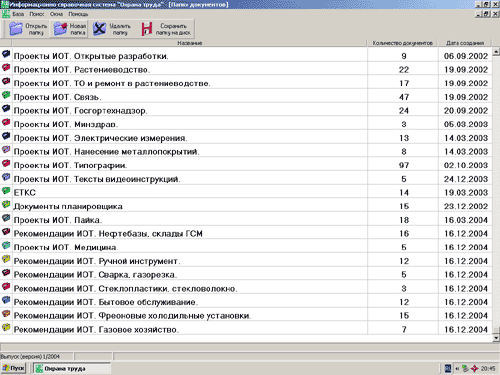Click date '06.09.2002' in the first row
The width and height of the screenshot is (500, 375).
pyautogui.click(x=466, y=56)
